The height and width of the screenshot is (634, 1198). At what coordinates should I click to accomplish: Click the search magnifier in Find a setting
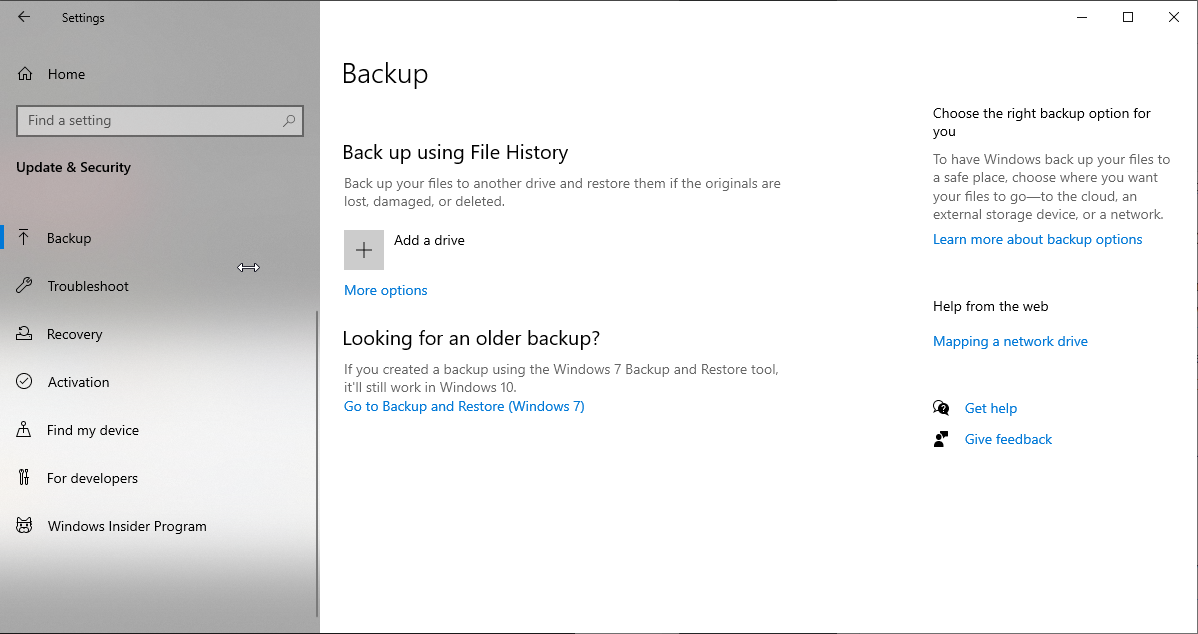point(288,120)
